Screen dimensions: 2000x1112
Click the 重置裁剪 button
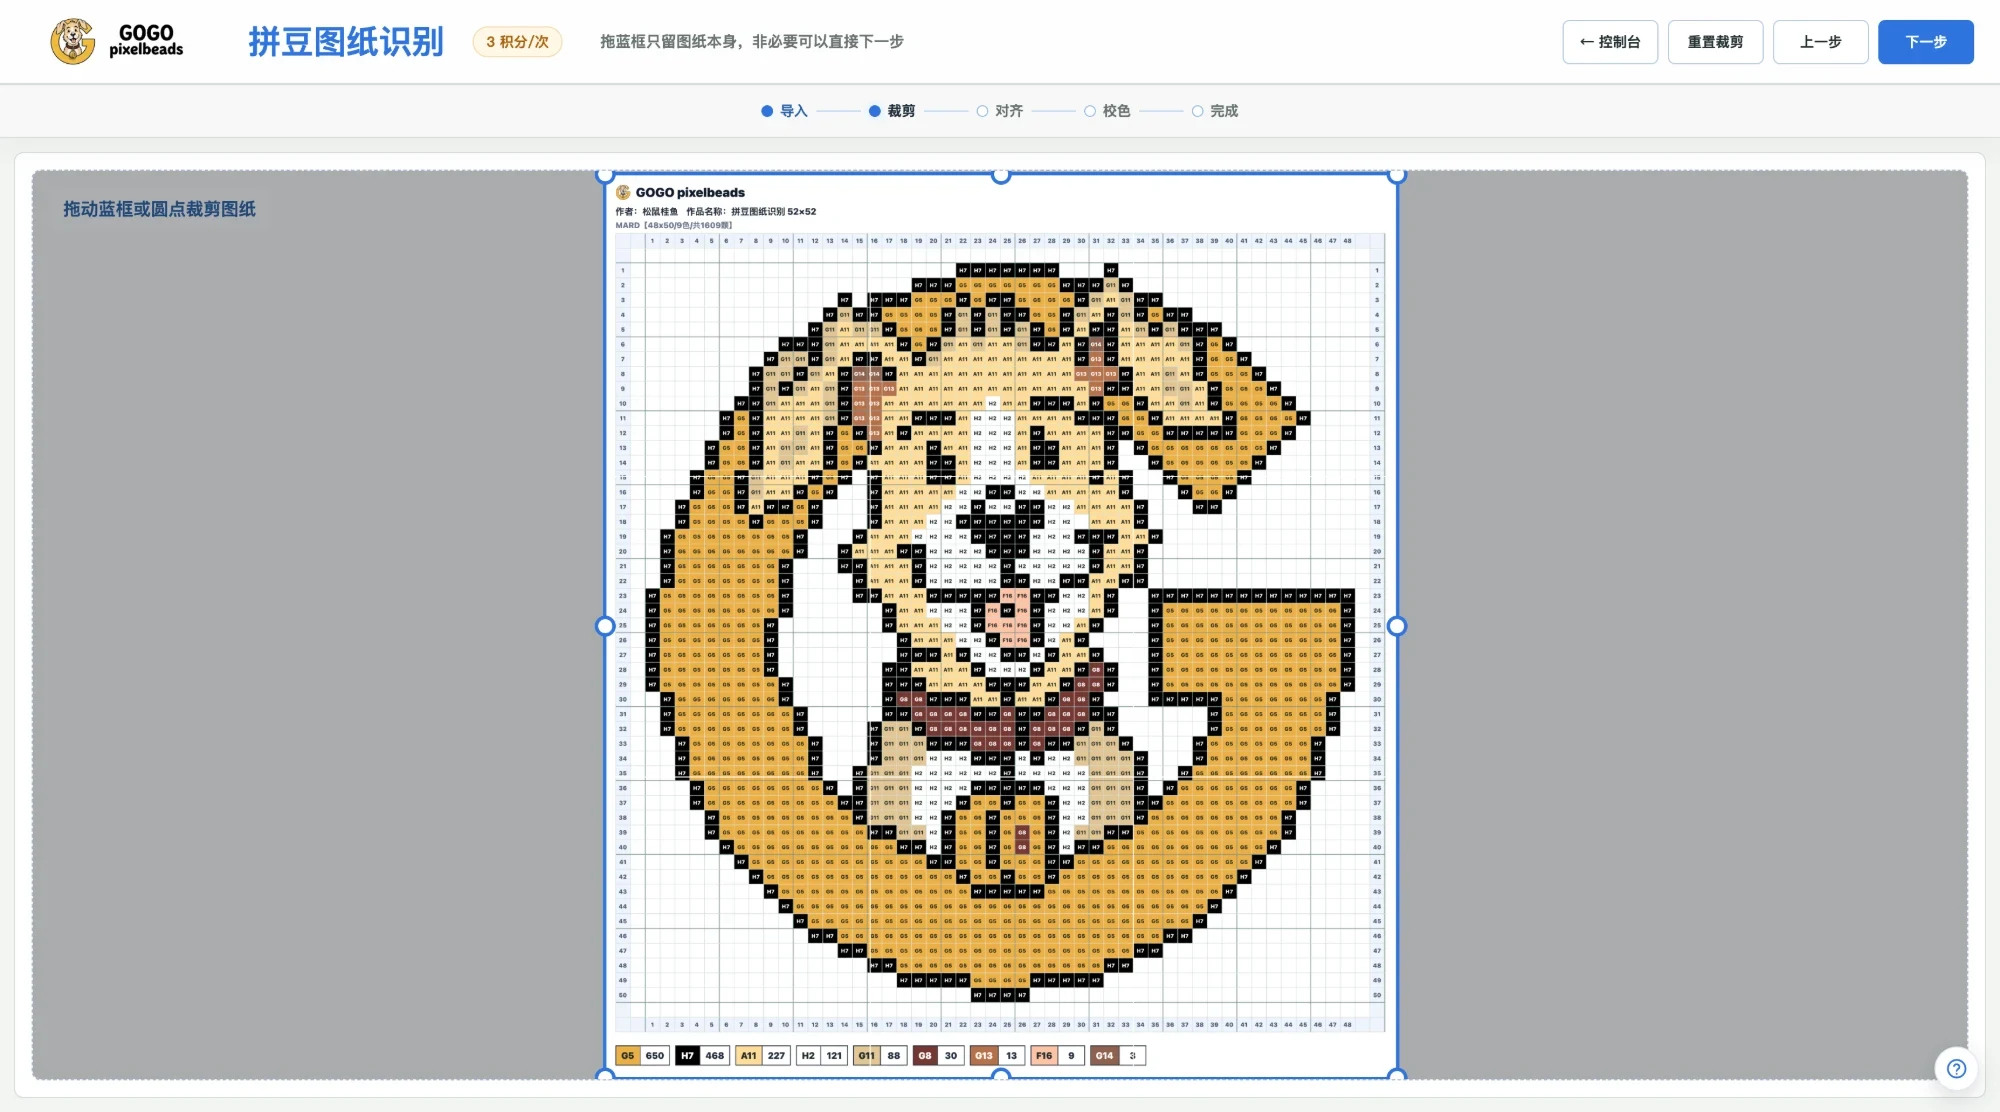[x=1715, y=42]
